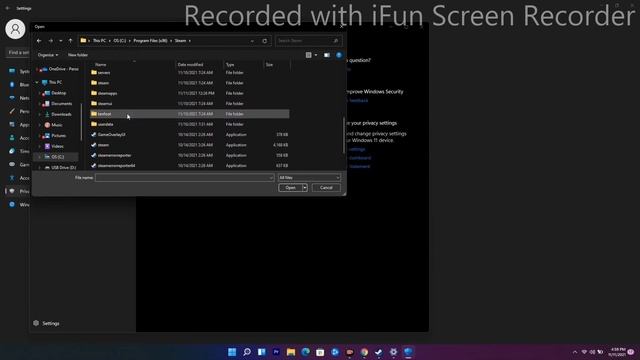Open File Explorer from taskbar
Screen dimensions: 640x360
[291, 352]
